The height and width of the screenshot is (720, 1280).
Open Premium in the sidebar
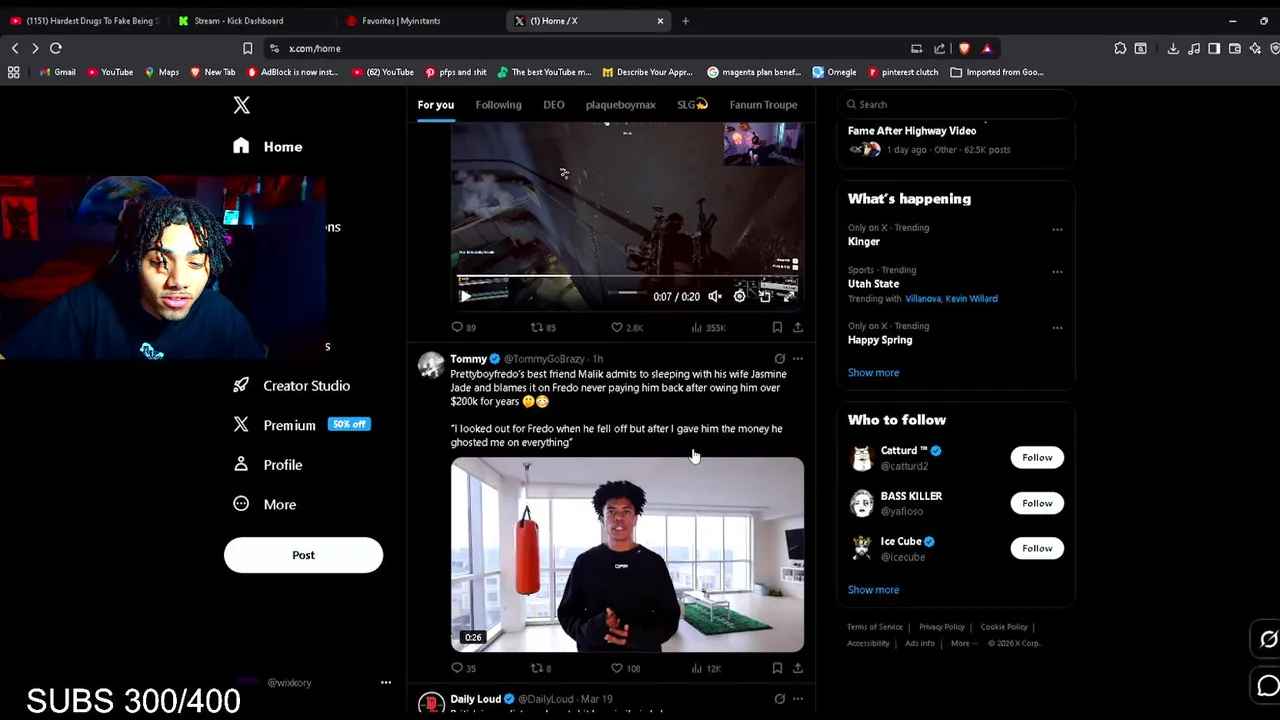click(x=301, y=425)
